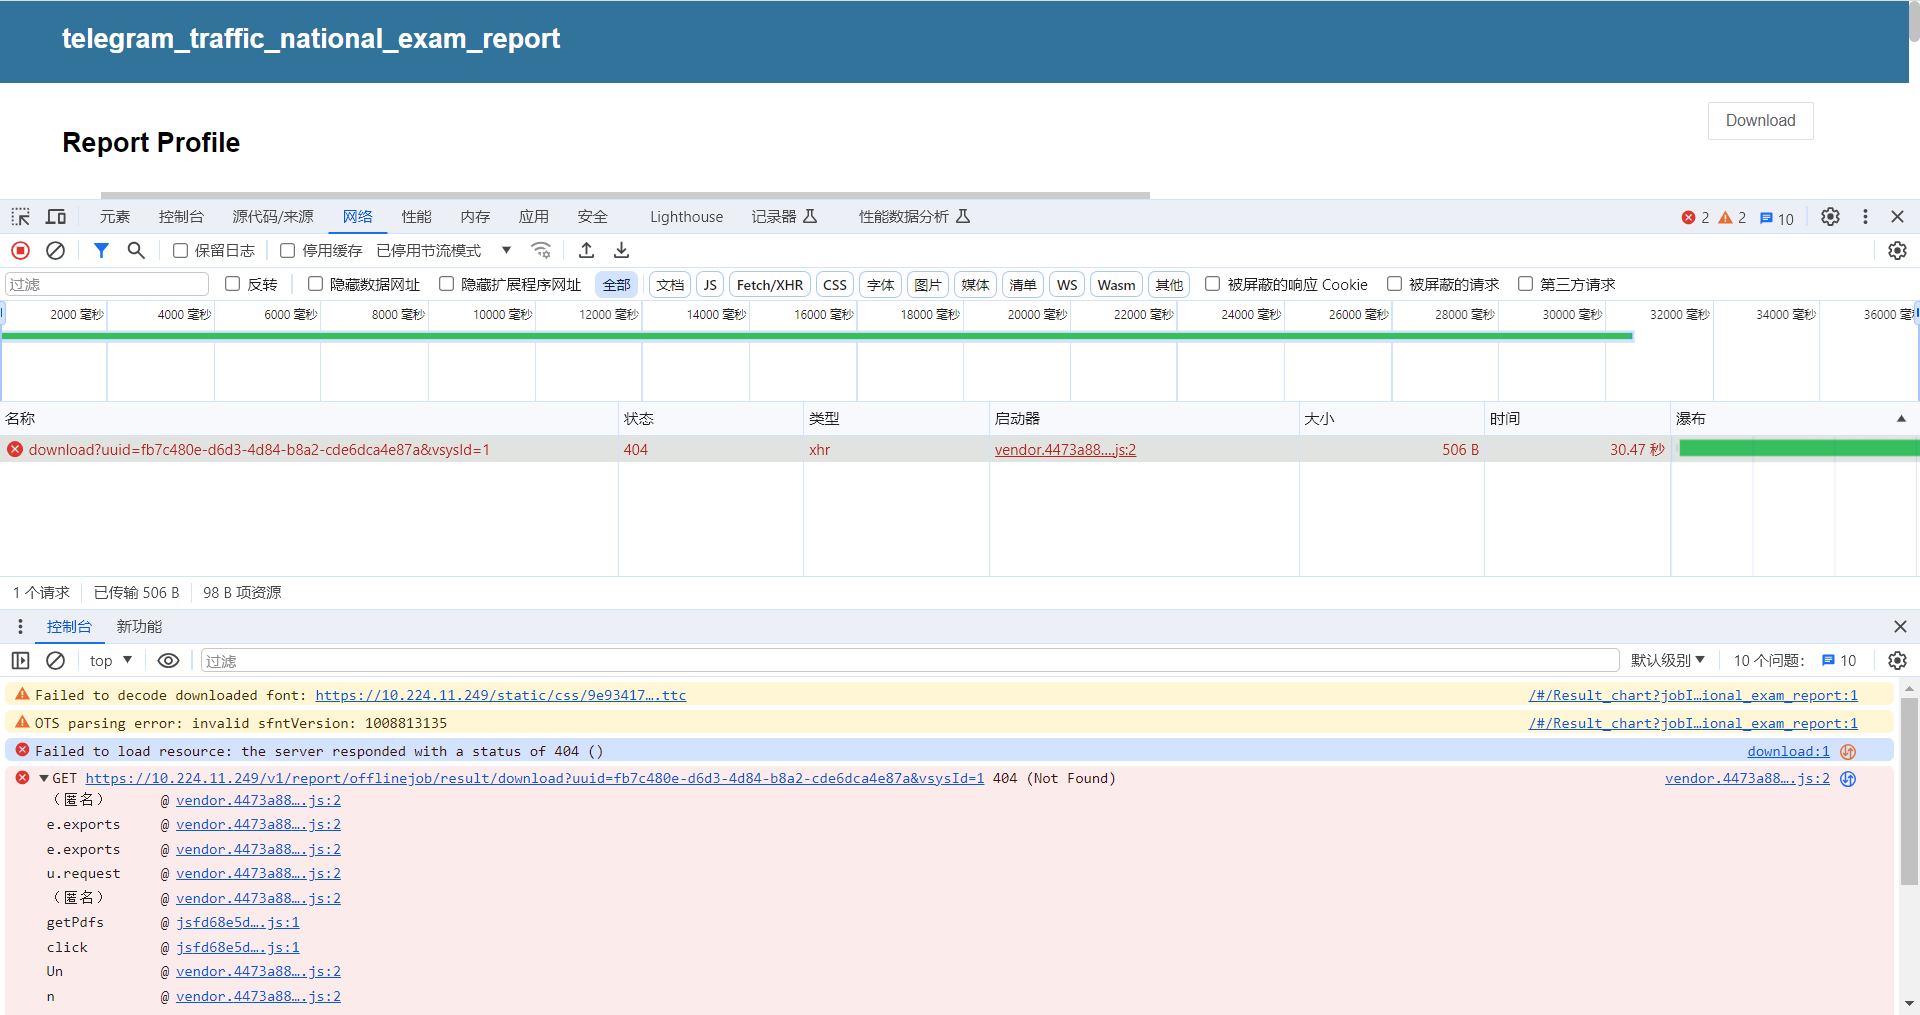
Task: Toggle the device toolbar icon
Action: point(56,217)
